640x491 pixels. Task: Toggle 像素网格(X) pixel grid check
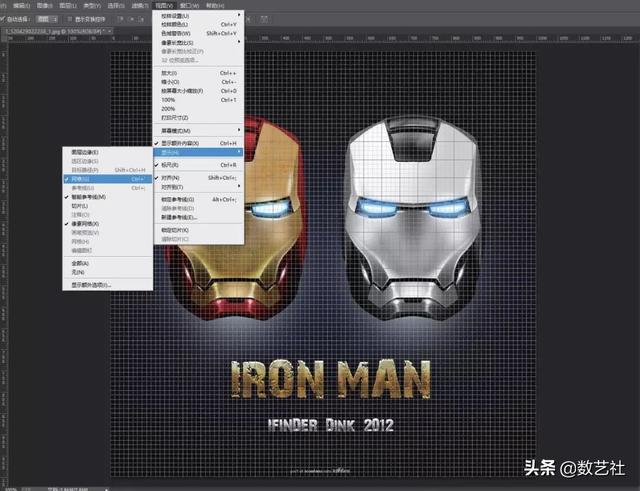point(108,224)
